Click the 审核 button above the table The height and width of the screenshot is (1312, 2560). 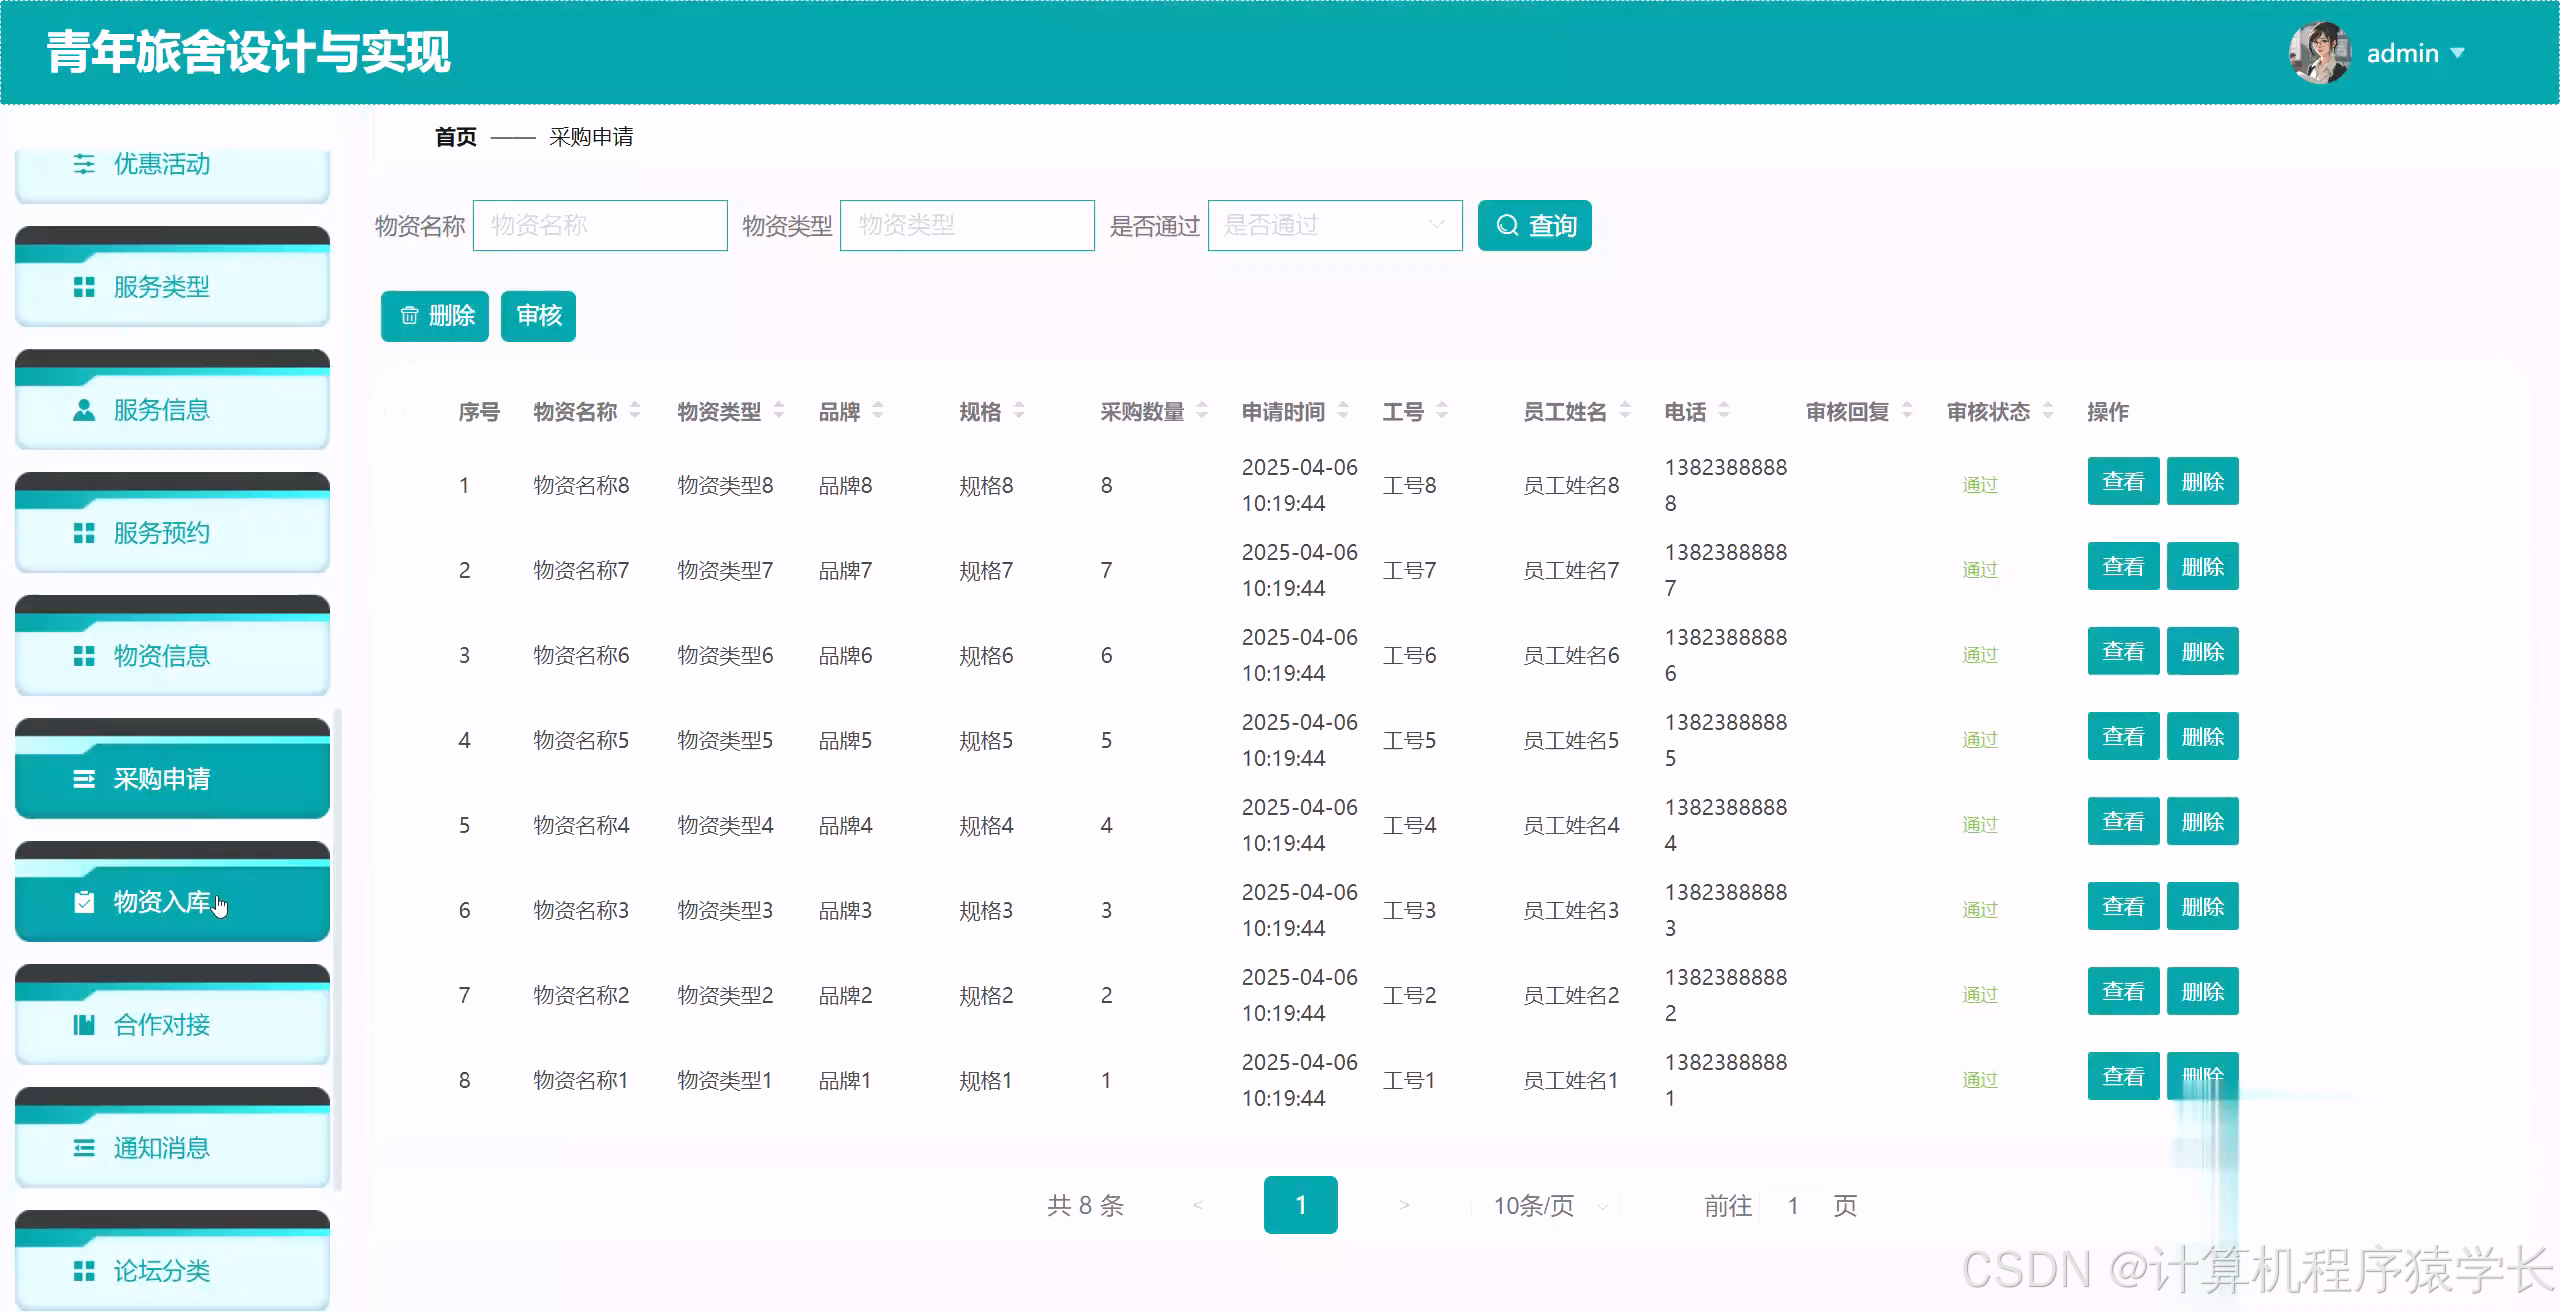tap(538, 316)
